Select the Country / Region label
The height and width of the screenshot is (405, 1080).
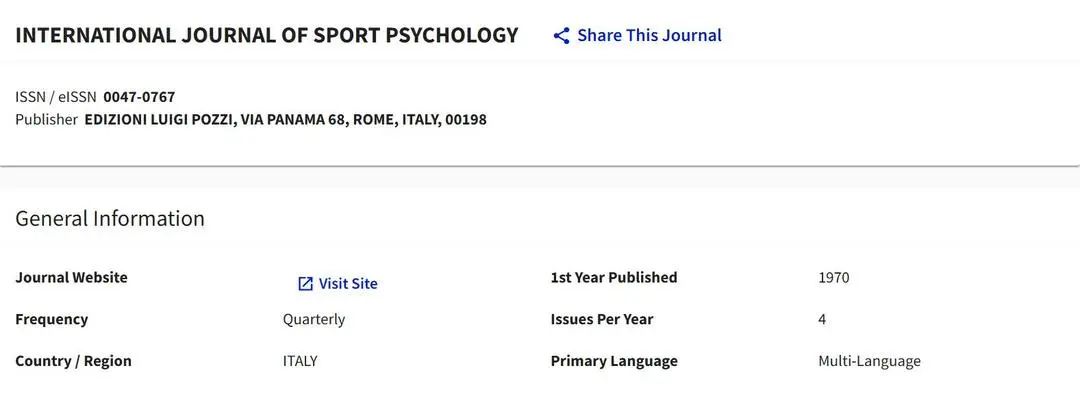(74, 361)
